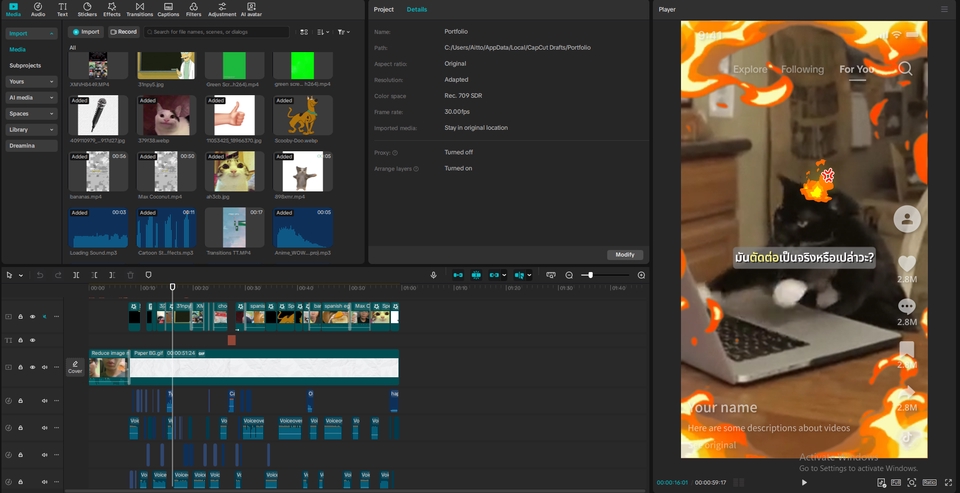Expand the AI media sidebar section

pyautogui.click(x=31, y=98)
